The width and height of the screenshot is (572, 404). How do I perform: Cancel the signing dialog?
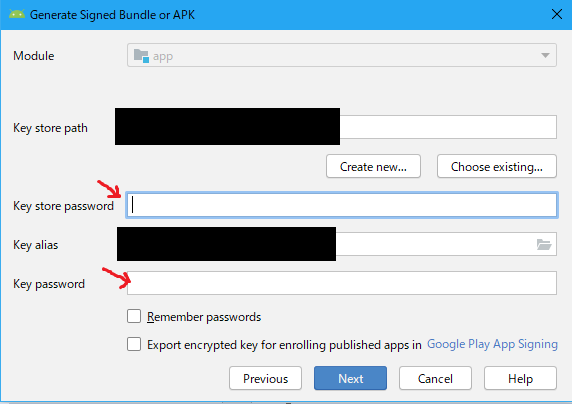tap(435, 378)
